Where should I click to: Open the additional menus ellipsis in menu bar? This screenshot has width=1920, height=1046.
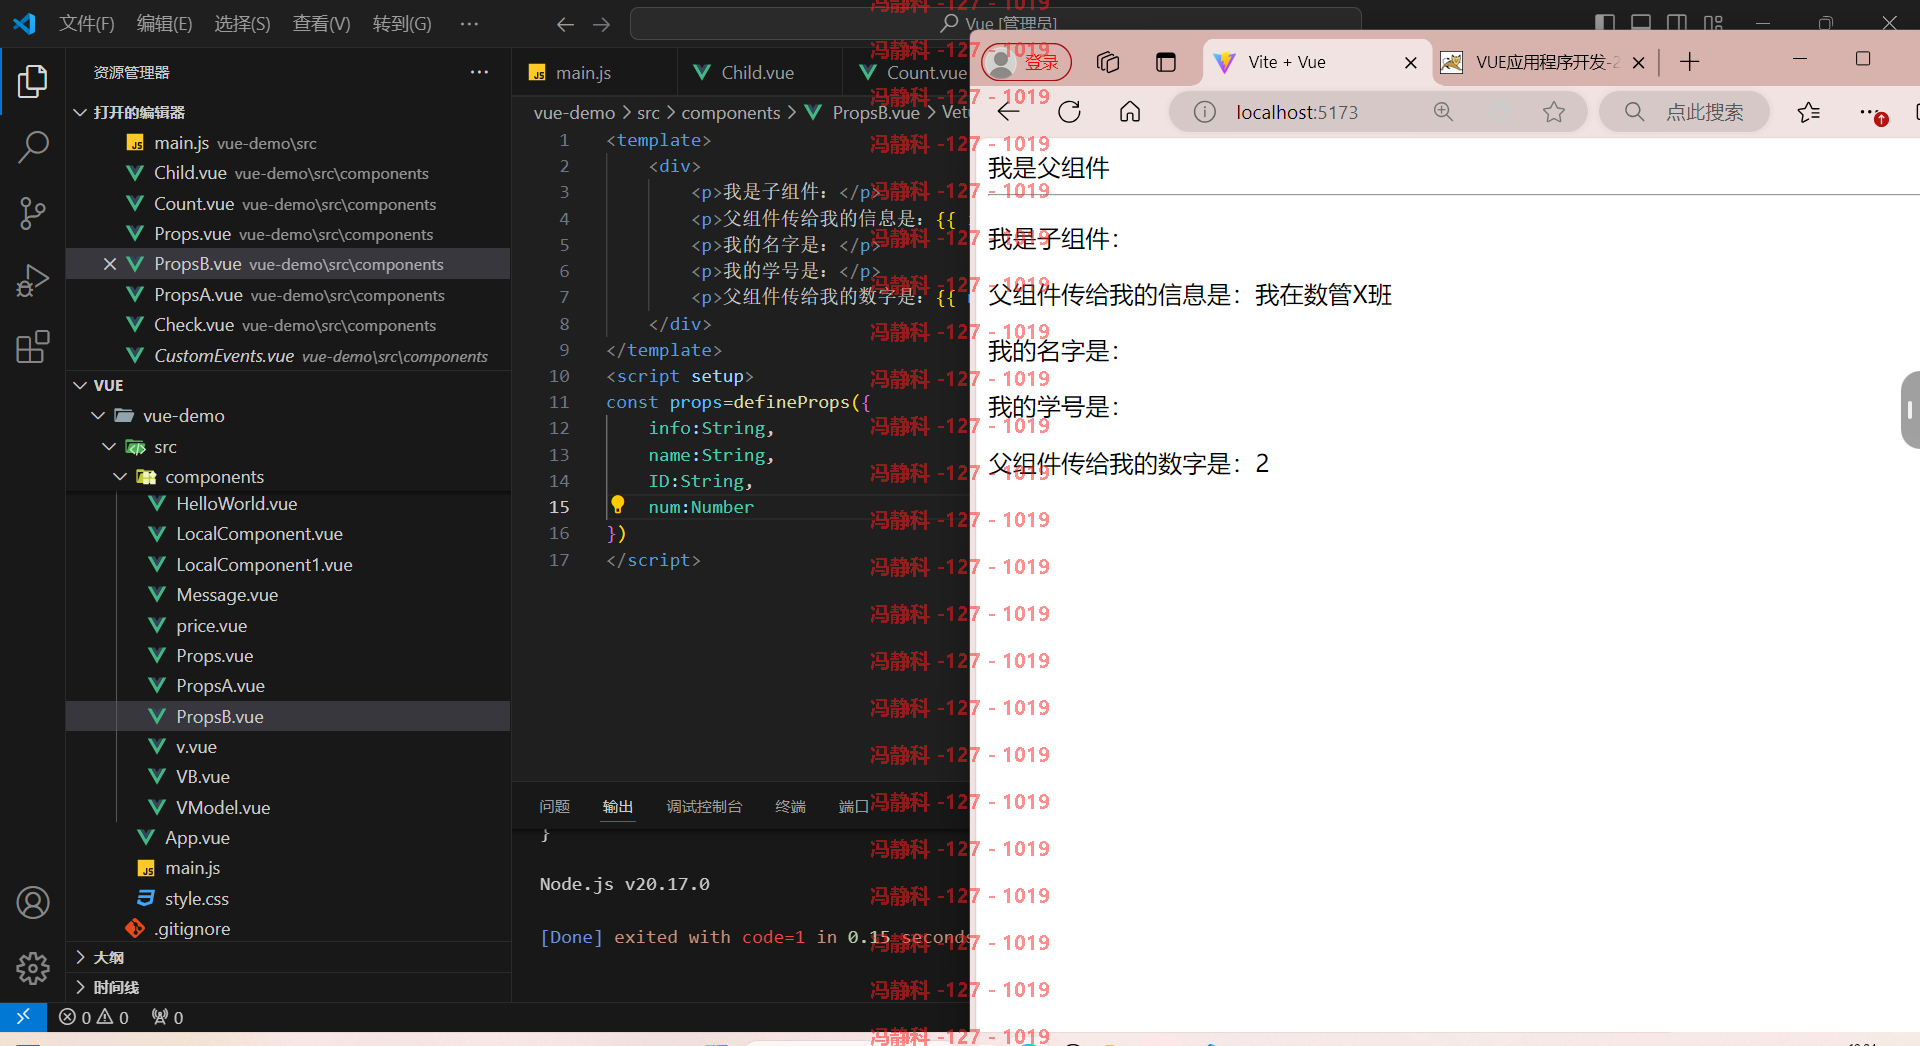pyautogui.click(x=469, y=23)
